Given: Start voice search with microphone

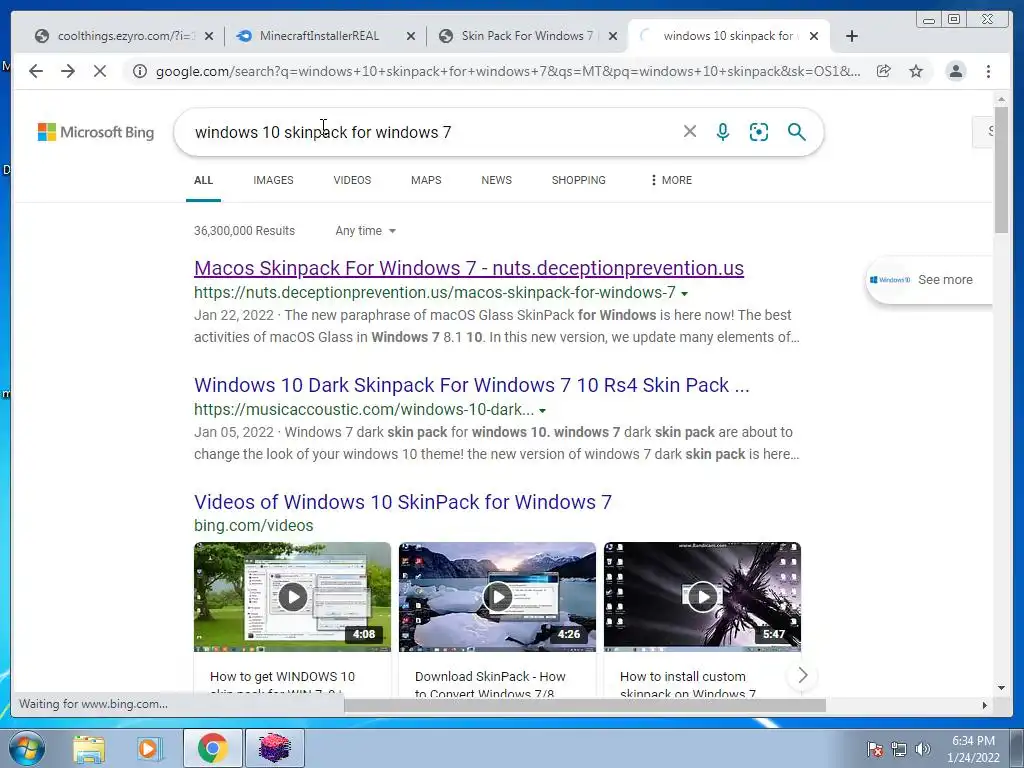Looking at the screenshot, I should coord(723,132).
